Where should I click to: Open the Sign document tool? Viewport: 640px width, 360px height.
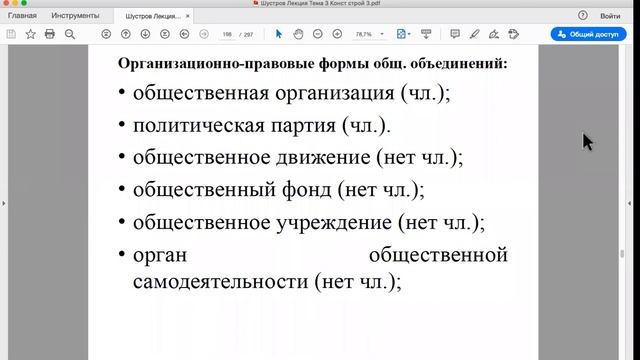click(x=494, y=34)
